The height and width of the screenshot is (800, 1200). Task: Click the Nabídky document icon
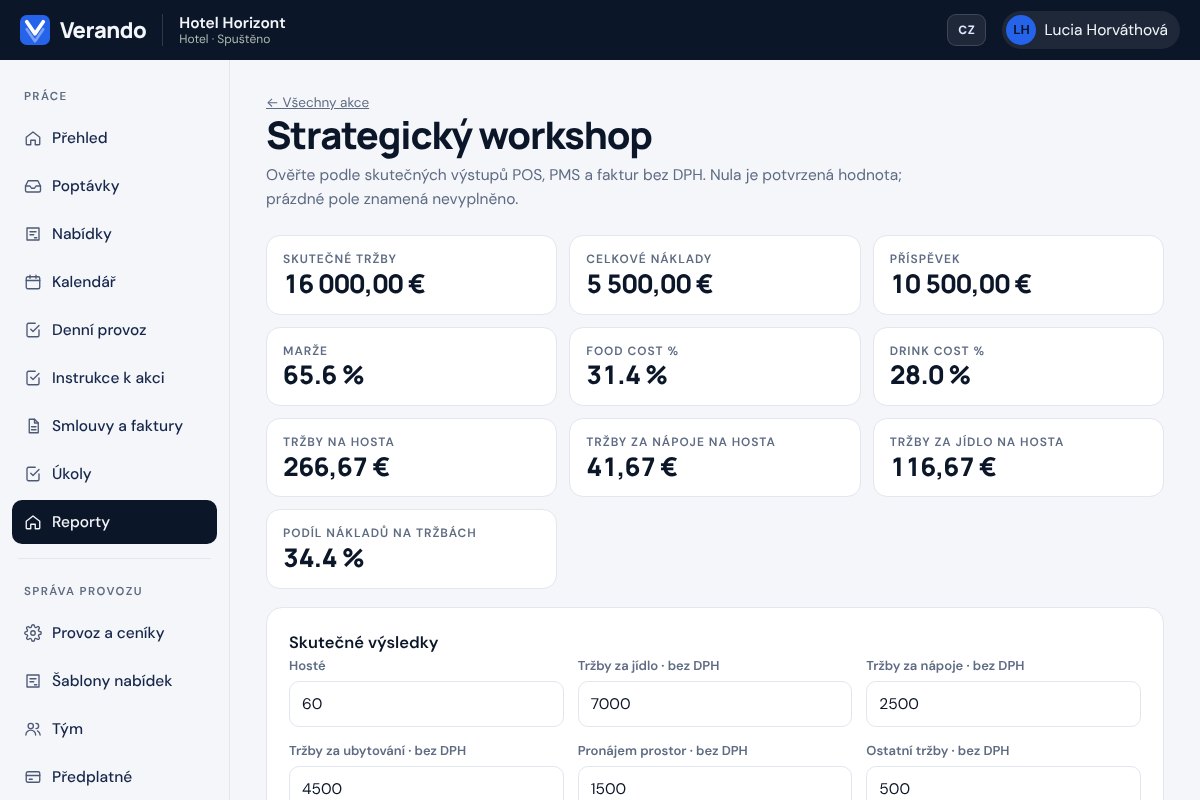point(33,234)
